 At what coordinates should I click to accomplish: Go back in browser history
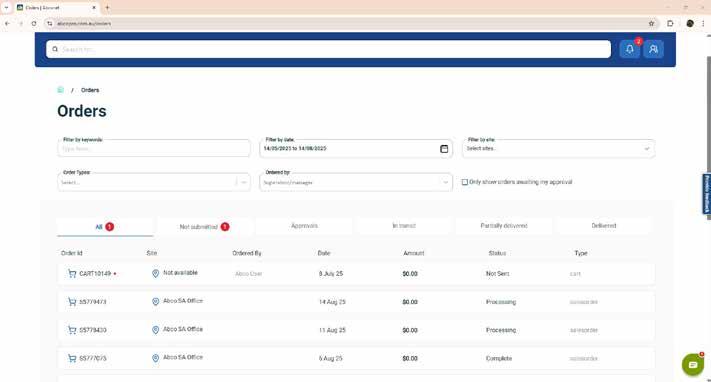[7, 23]
